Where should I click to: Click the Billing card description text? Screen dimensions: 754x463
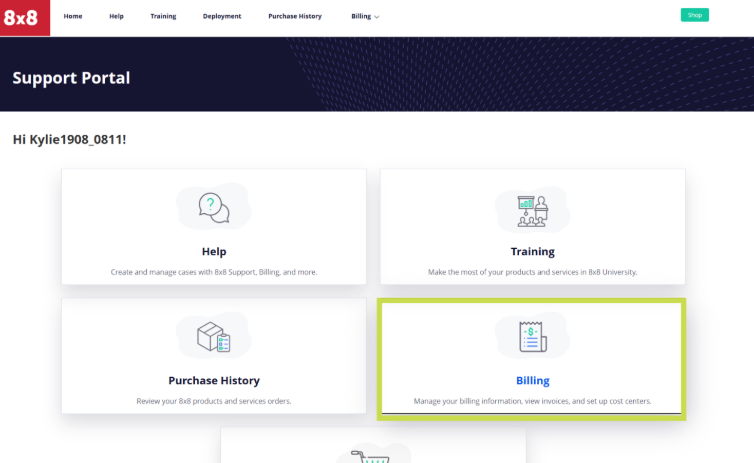coord(532,401)
